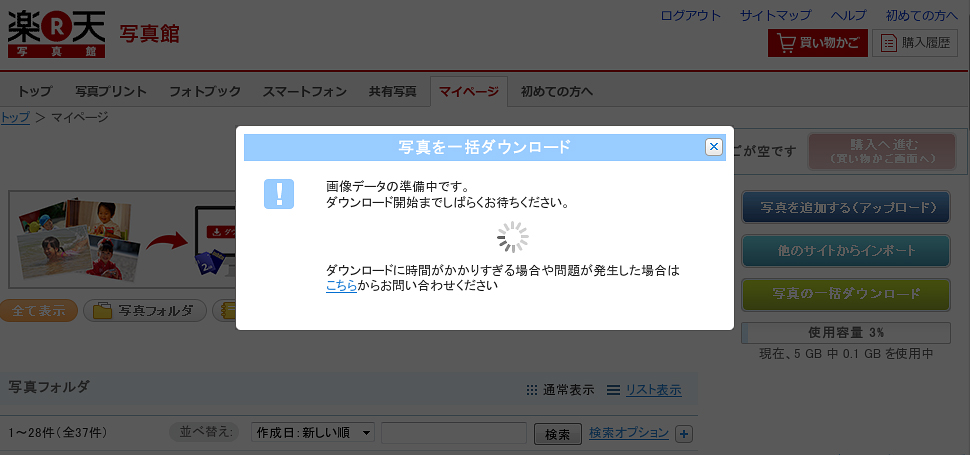Close the 写真を一括ダウンロード dialog

[714, 147]
